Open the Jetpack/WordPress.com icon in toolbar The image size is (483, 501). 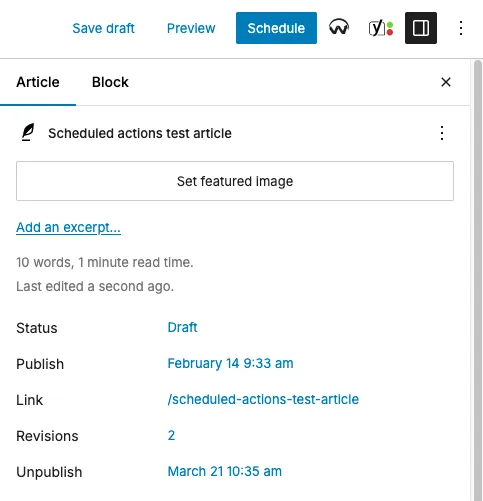coord(339,28)
